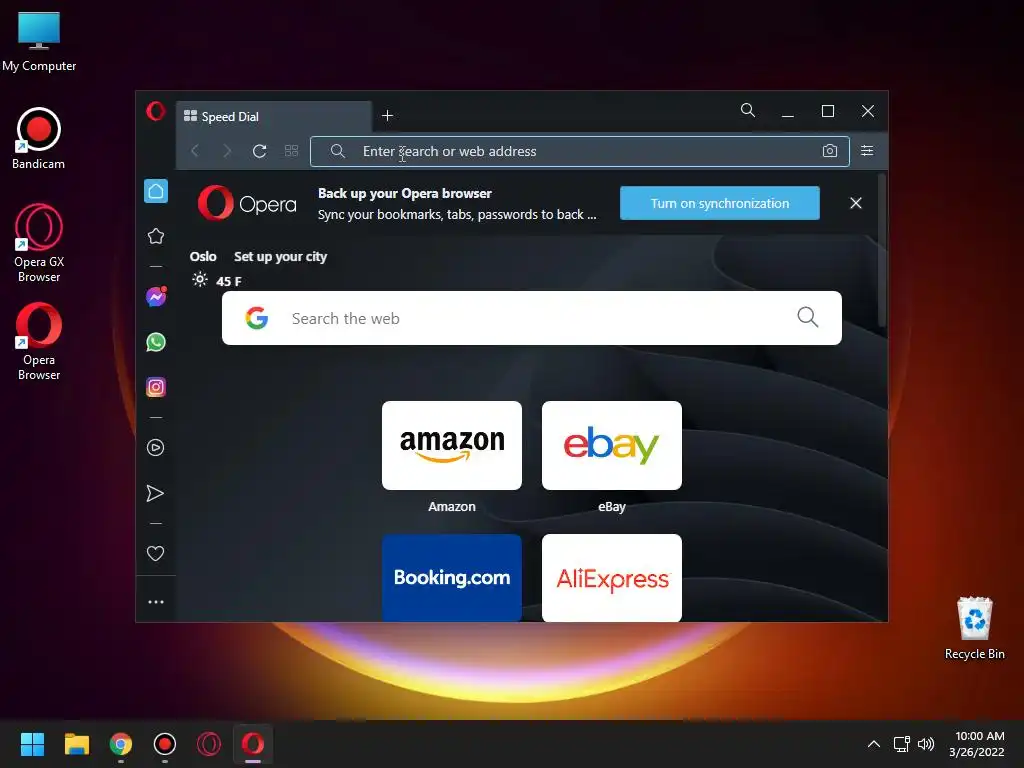Click the browser vertical scrollbar
This screenshot has width=1024, height=768.
pos(882,251)
